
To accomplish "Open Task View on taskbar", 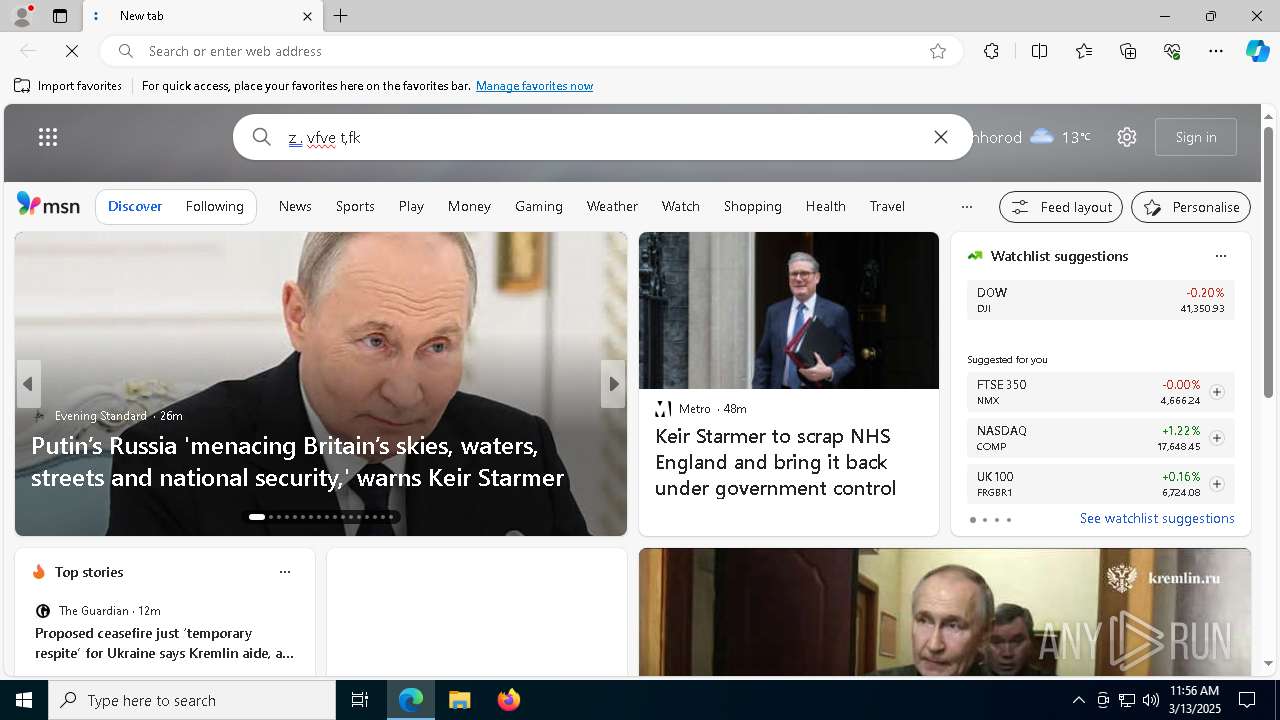I will click(x=360, y=700).
